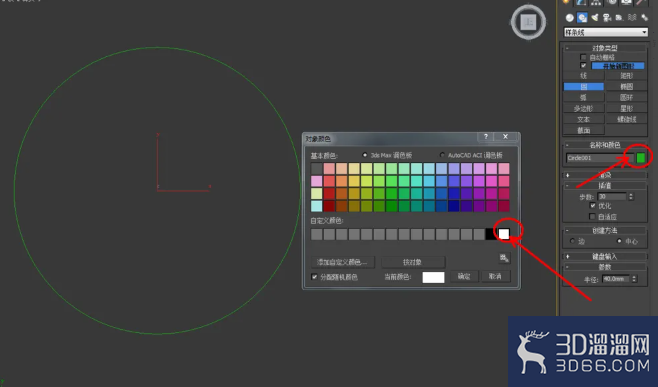Select the AutoCAD ACI 调色板 radio button
This screenshot has height=387, width=658.
click(442, 155)
